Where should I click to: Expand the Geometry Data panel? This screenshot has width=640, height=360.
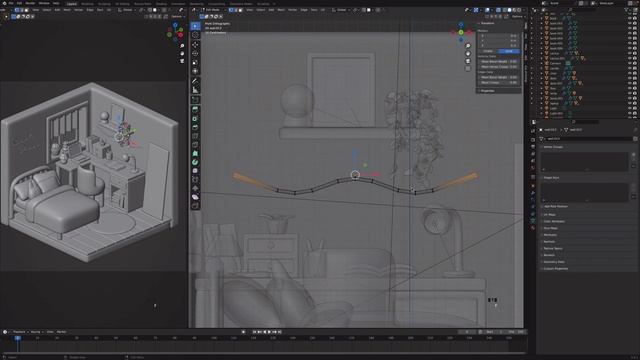(553, 262)
